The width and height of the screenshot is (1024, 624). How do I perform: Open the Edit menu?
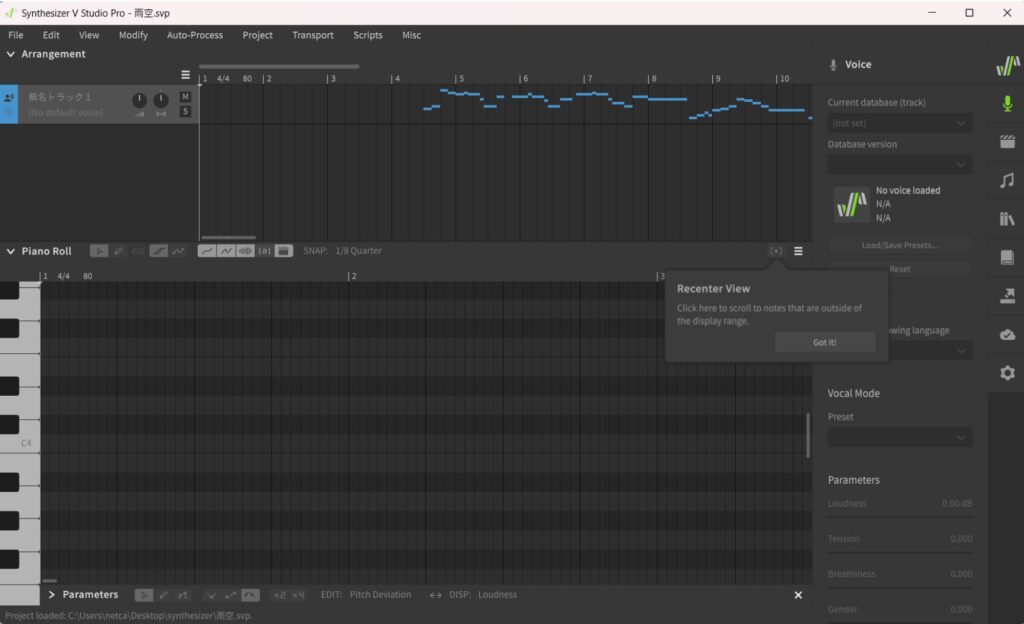[x=51, y=35]
